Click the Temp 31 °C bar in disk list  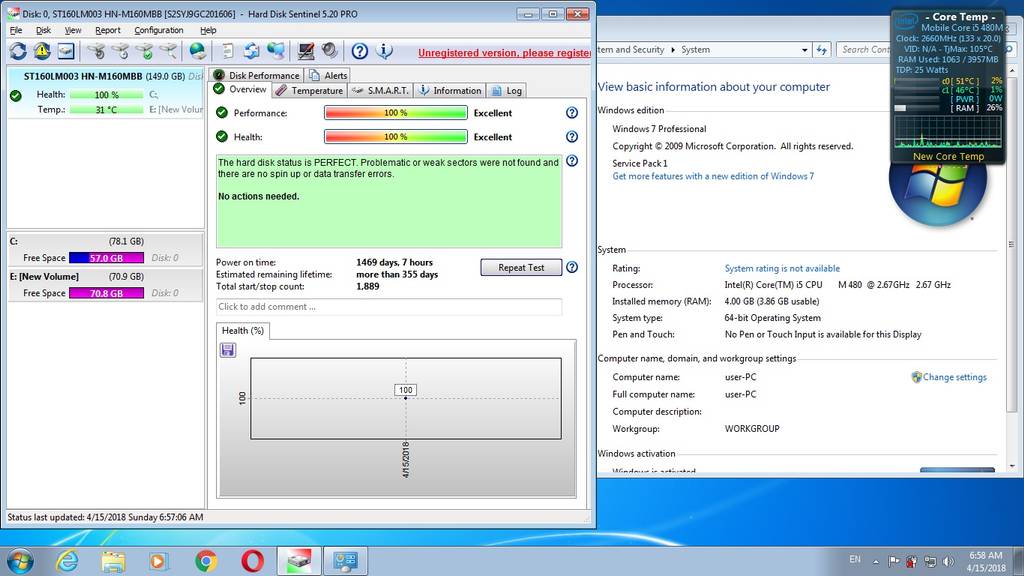106,110
